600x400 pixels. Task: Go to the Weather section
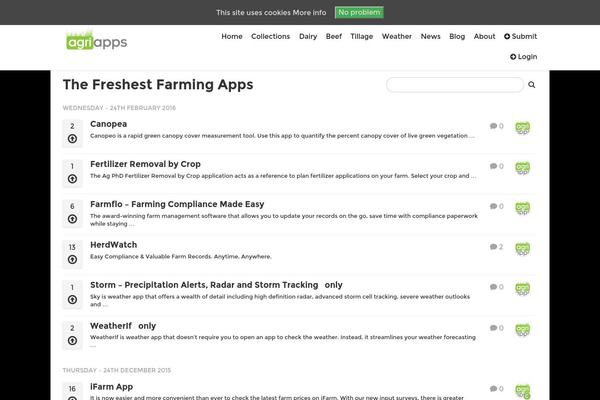(397, 36)
